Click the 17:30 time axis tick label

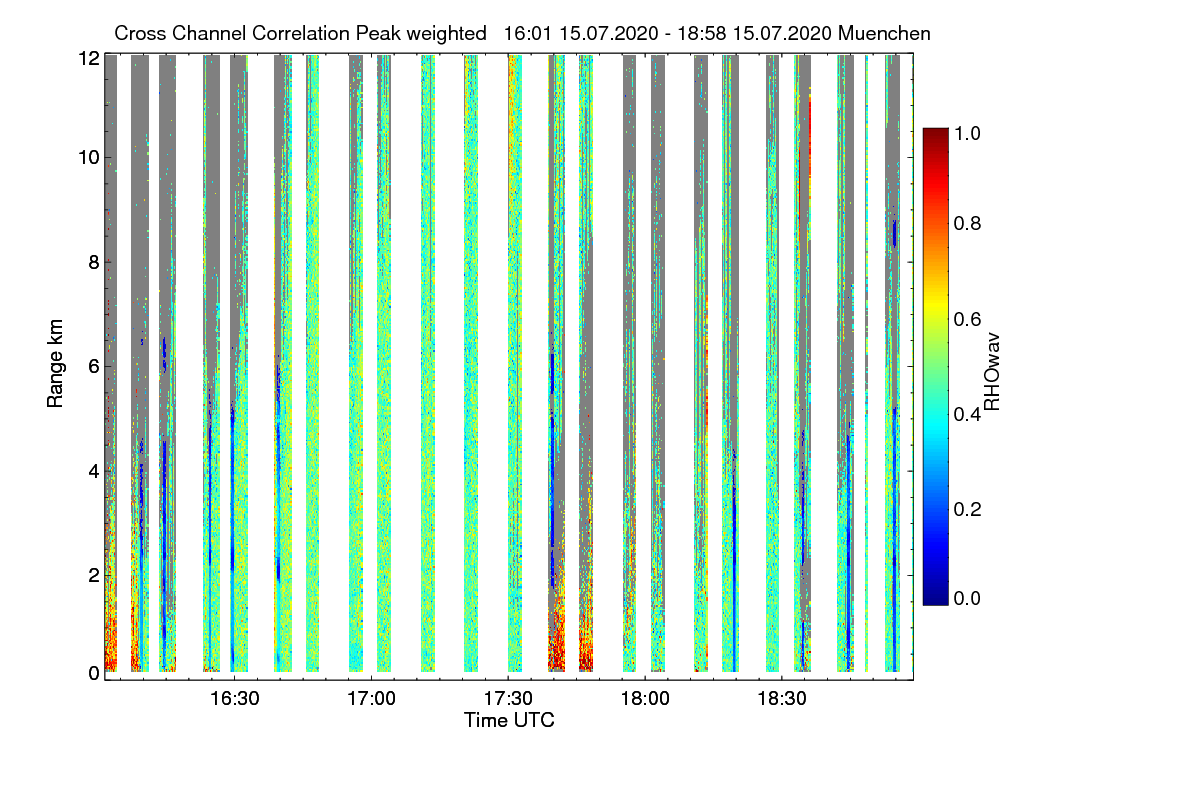click(x=507, y=698)
